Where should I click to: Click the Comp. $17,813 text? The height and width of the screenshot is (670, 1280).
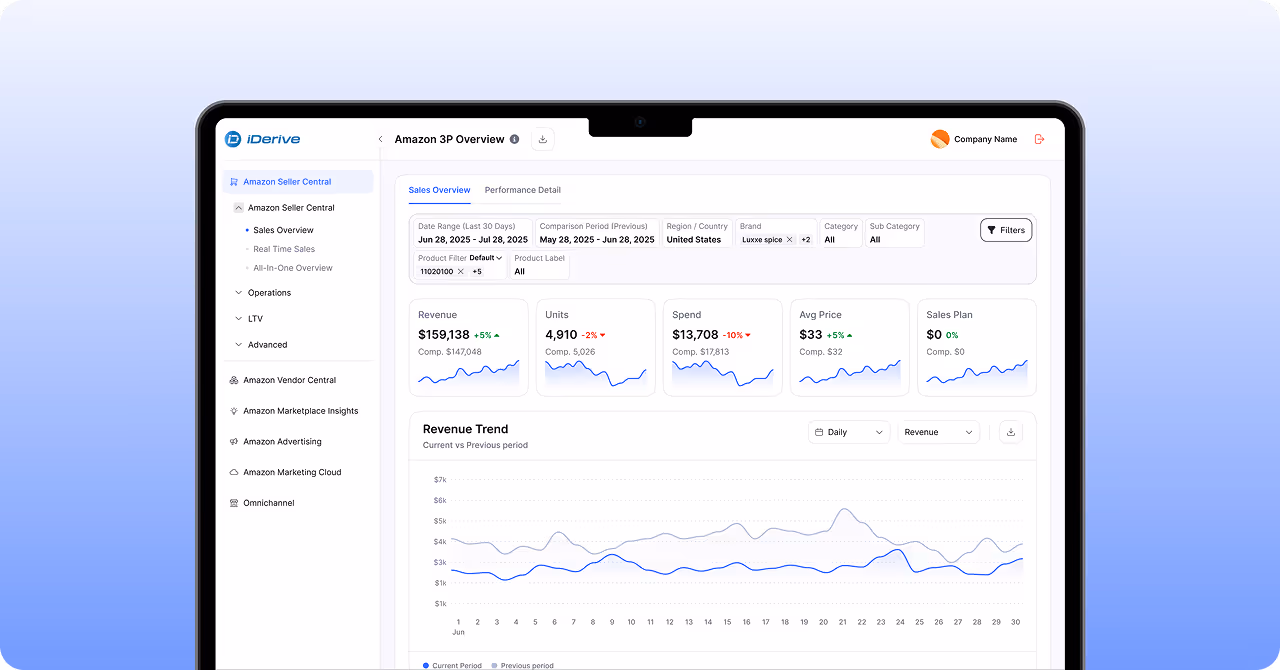pos(701,352)
